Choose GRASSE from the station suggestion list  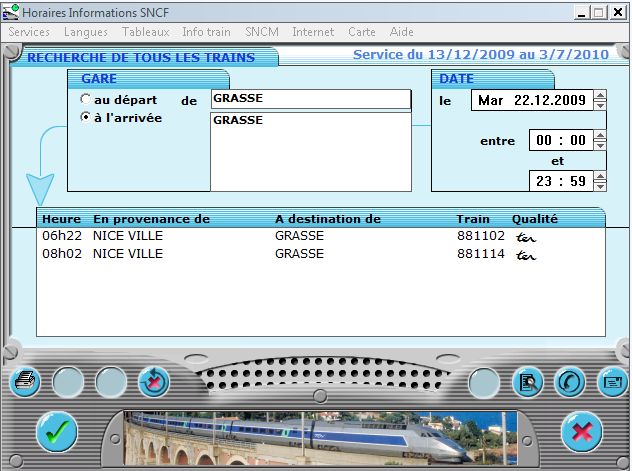(238, 120)
